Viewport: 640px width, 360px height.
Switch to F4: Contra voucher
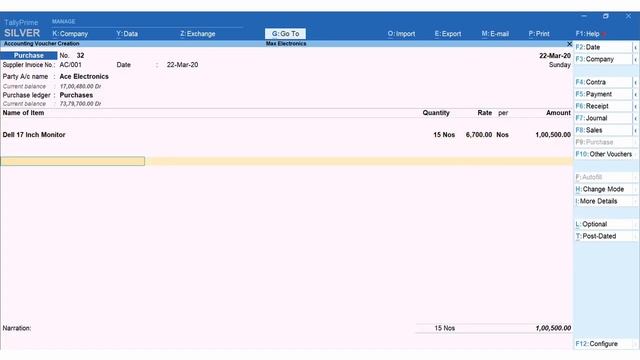603,82
